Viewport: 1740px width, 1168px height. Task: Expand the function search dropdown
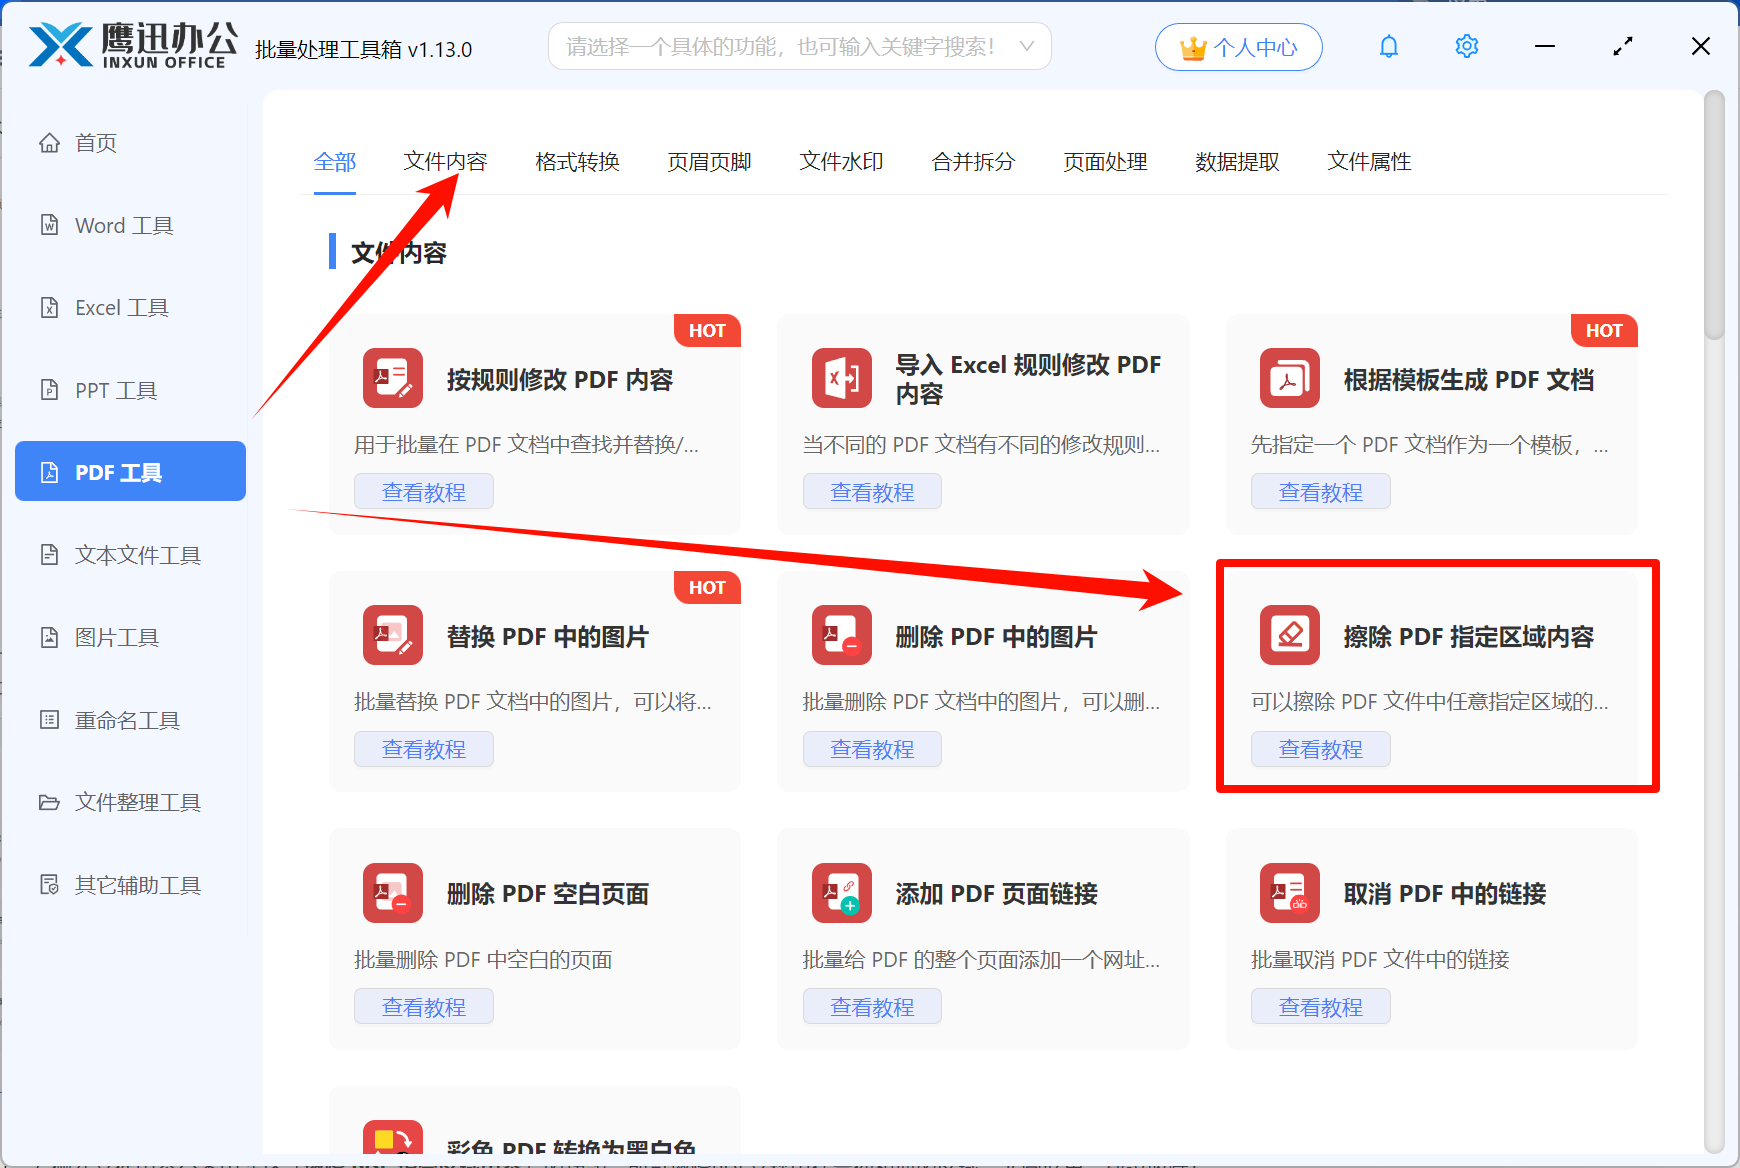point(1026,46)
